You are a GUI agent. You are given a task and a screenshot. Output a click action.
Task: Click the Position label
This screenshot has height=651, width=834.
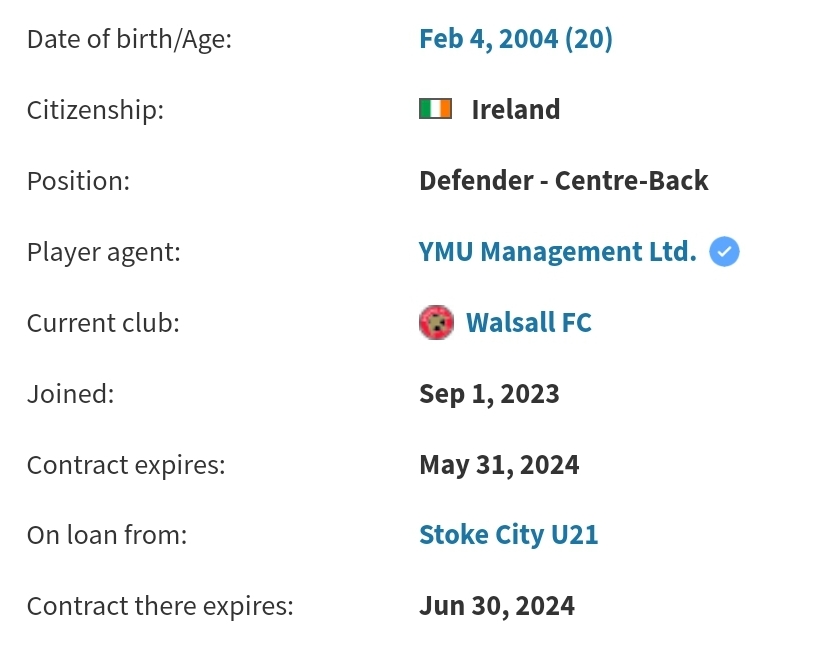click(78, 181)
